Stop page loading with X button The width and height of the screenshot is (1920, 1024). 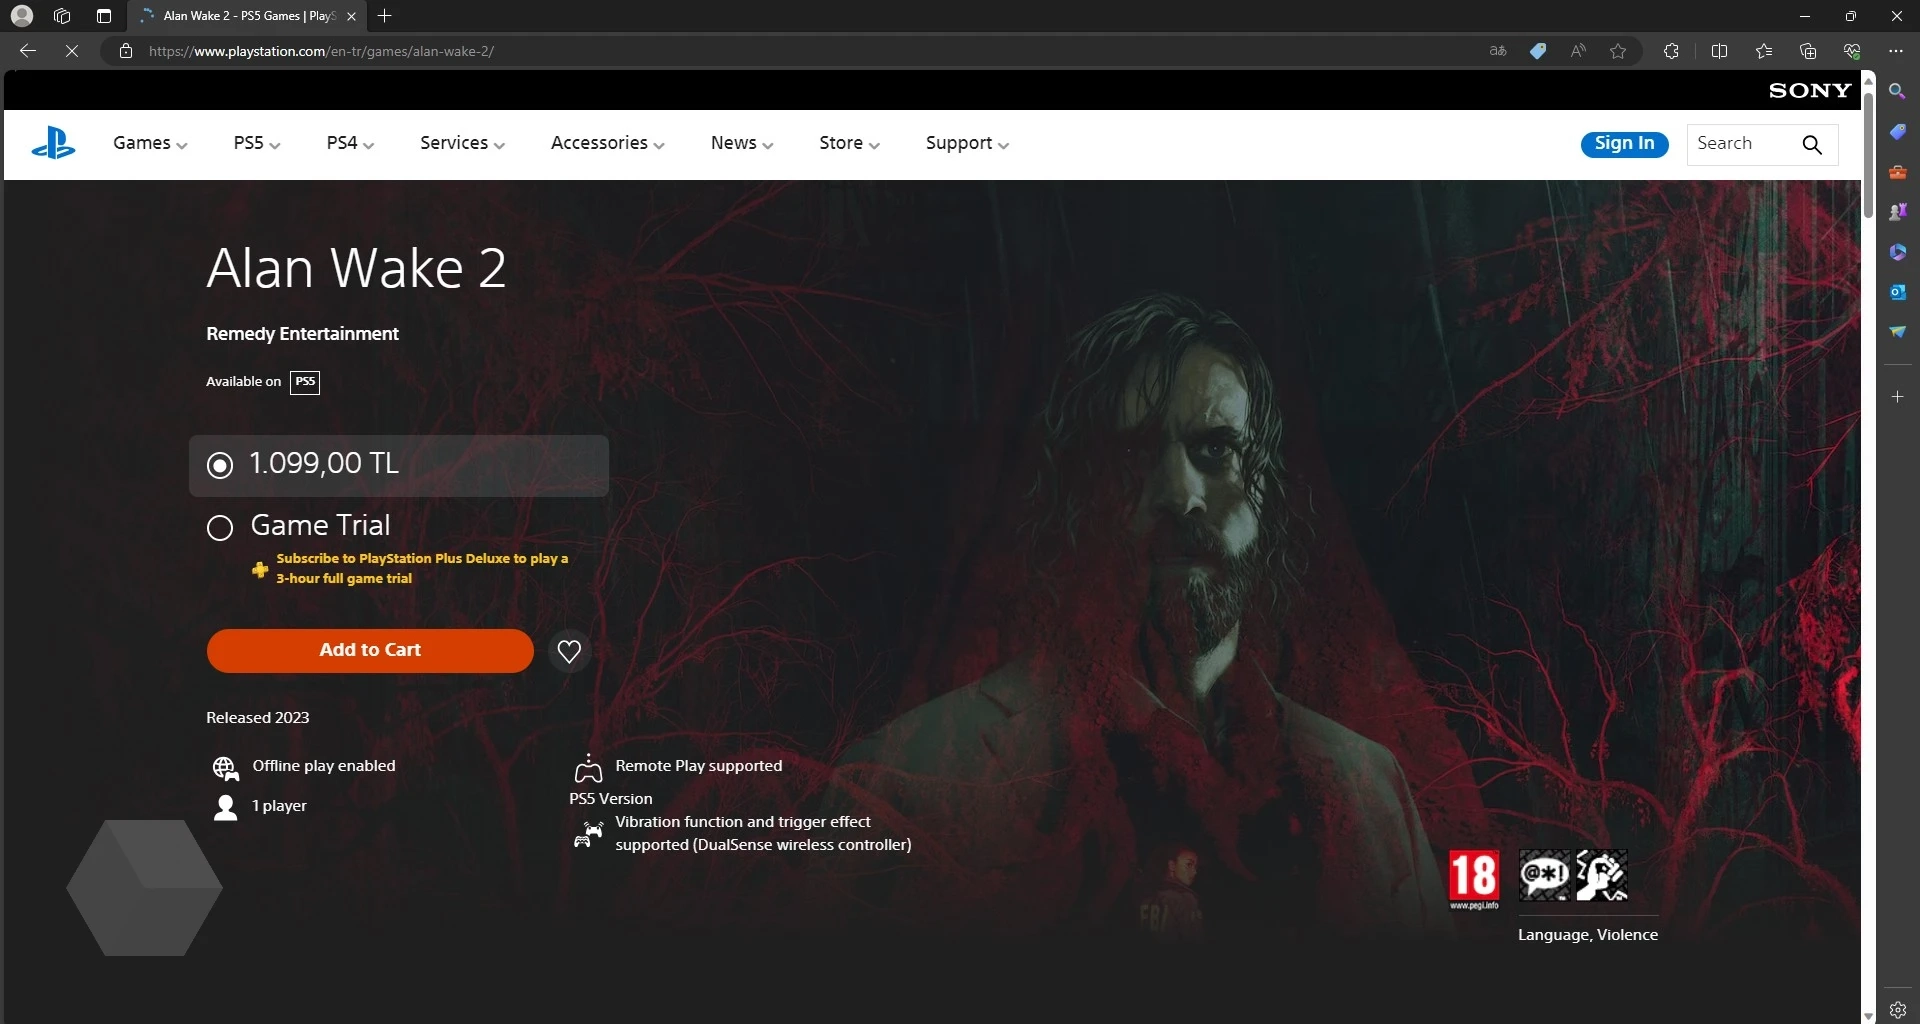(x=72, y=51)
